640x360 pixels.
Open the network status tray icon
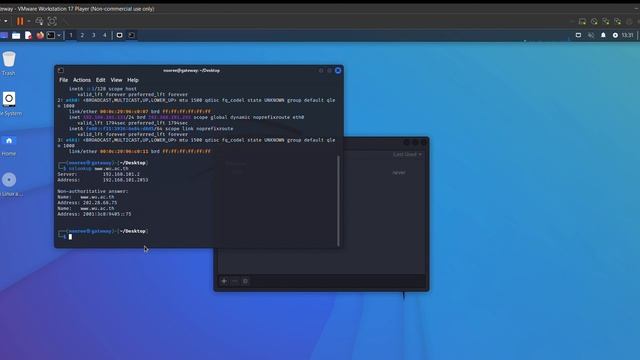578,36
